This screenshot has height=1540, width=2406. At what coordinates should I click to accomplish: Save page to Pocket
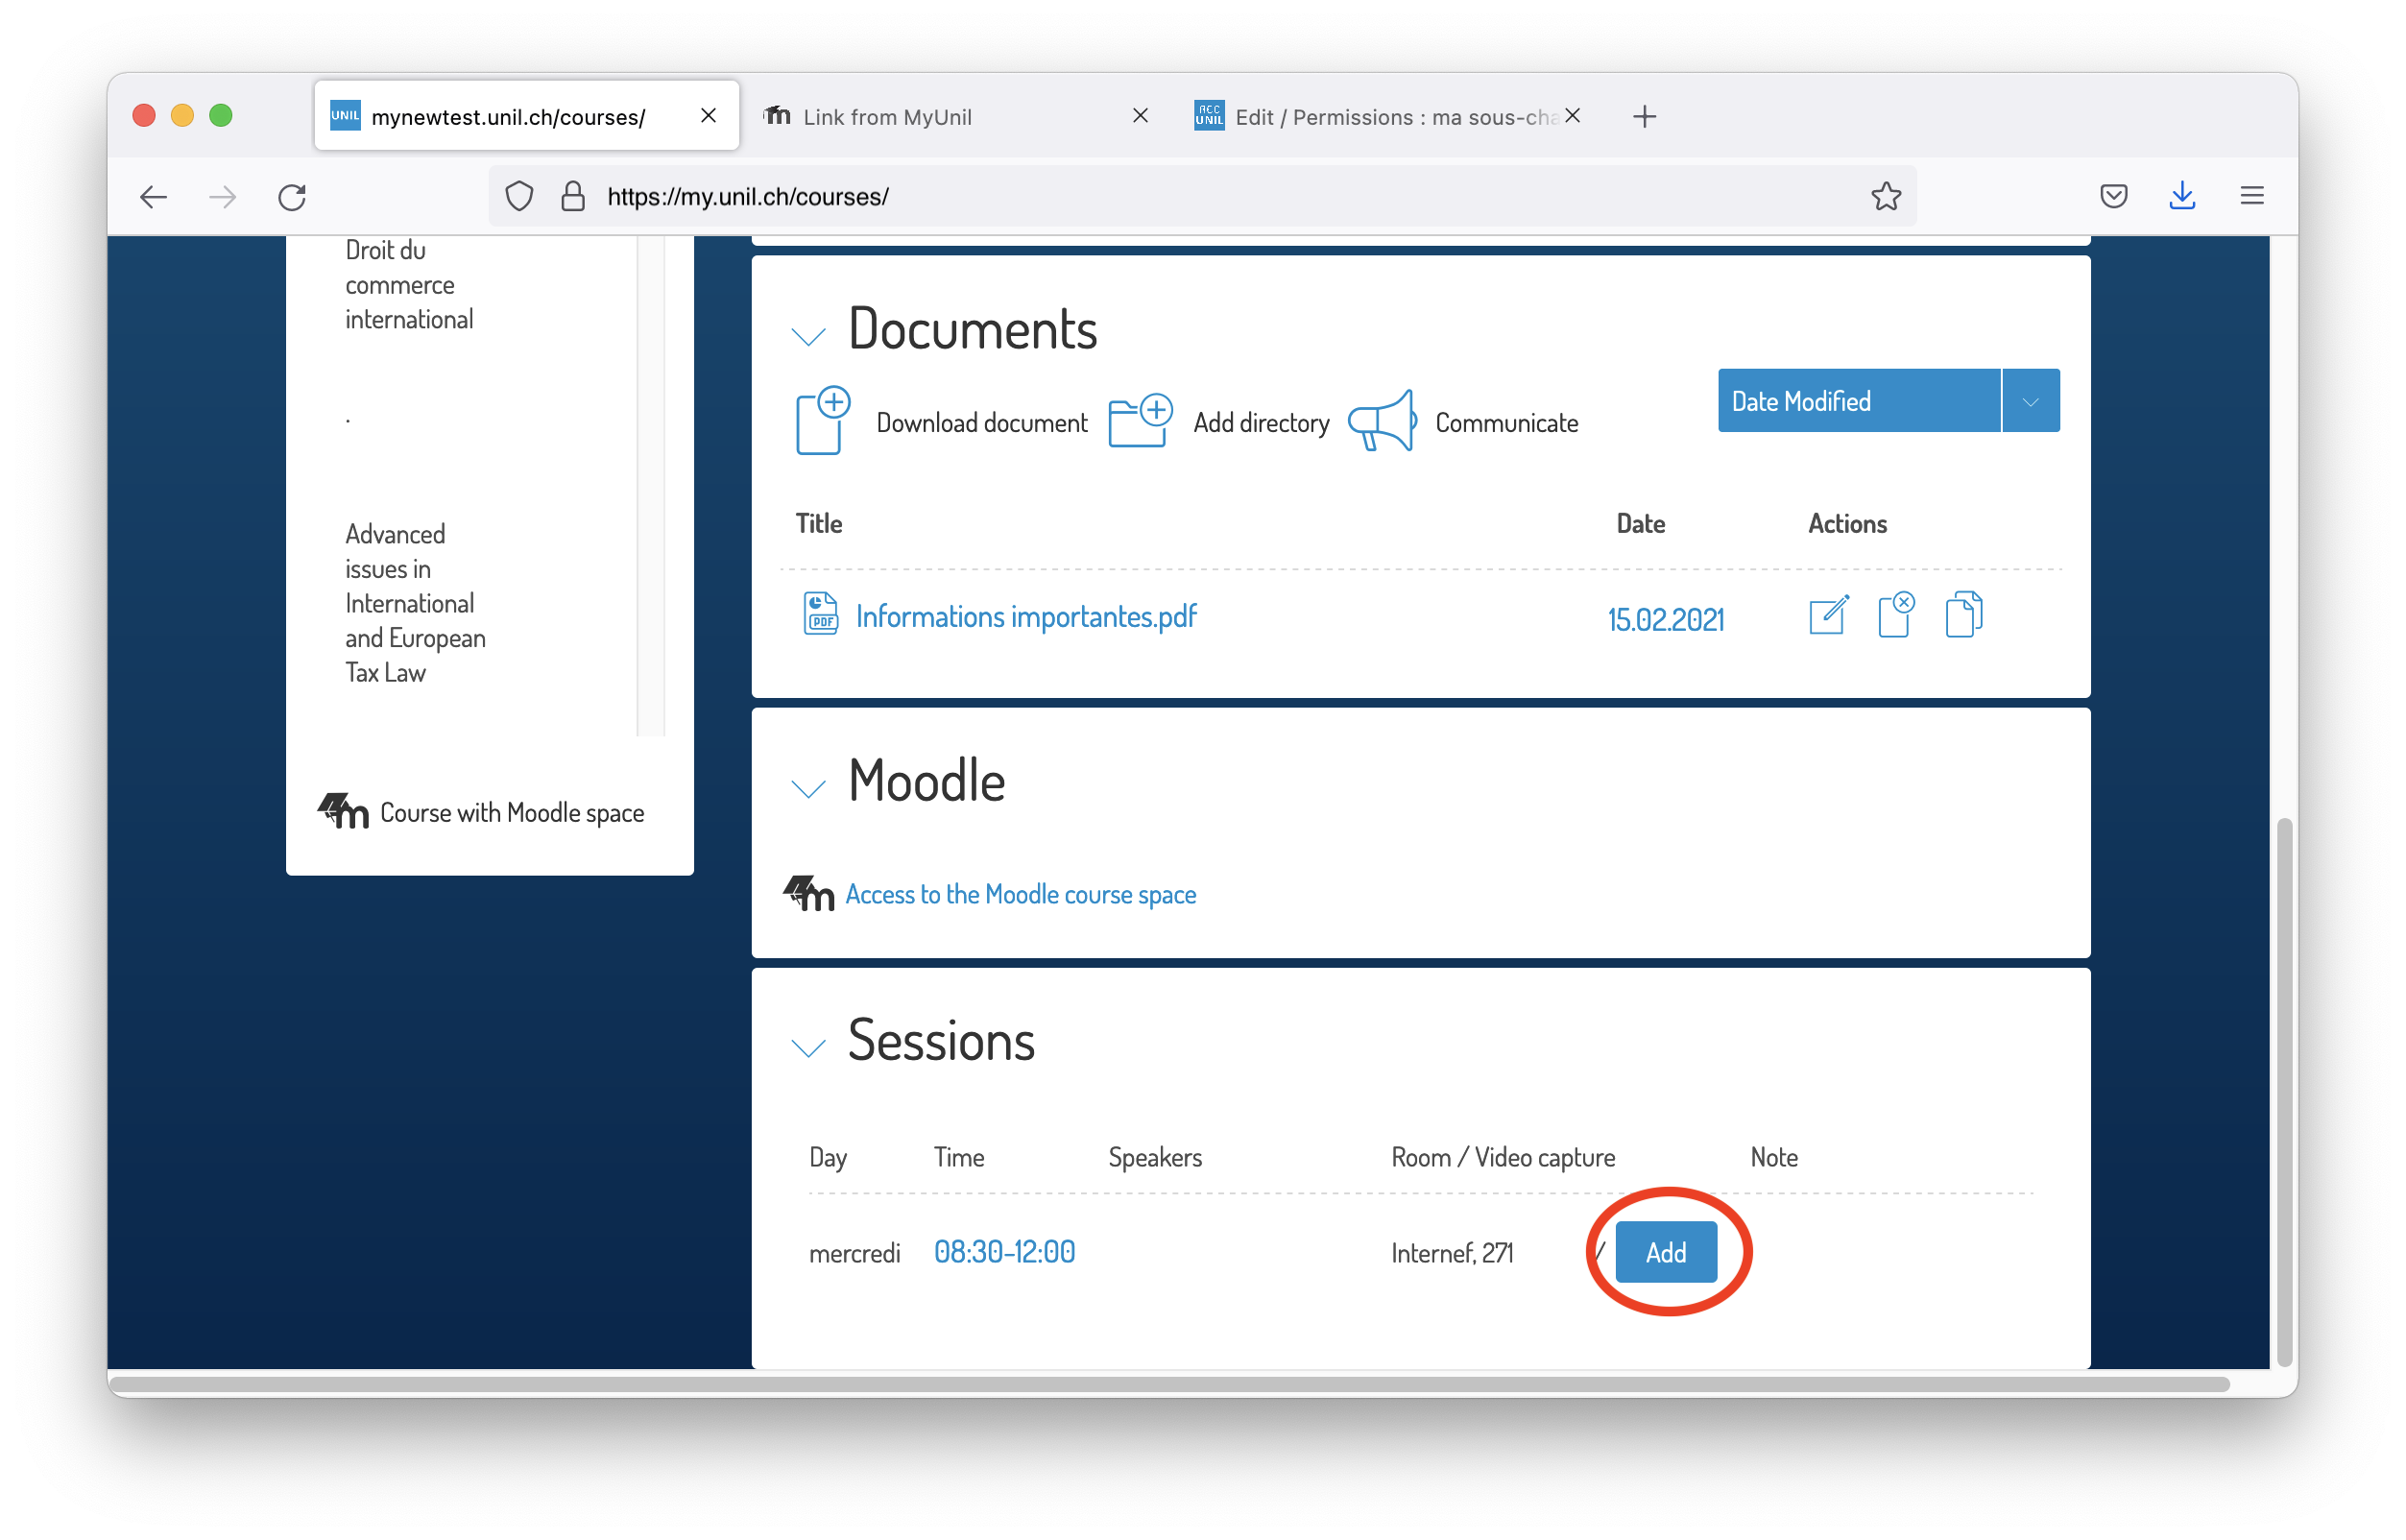(x=2113, y=196)
